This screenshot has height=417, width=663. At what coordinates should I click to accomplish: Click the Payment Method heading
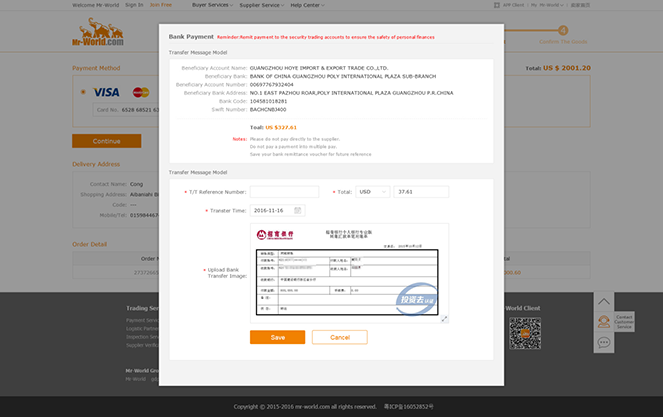pyautogui.click(x=96, y=68)
